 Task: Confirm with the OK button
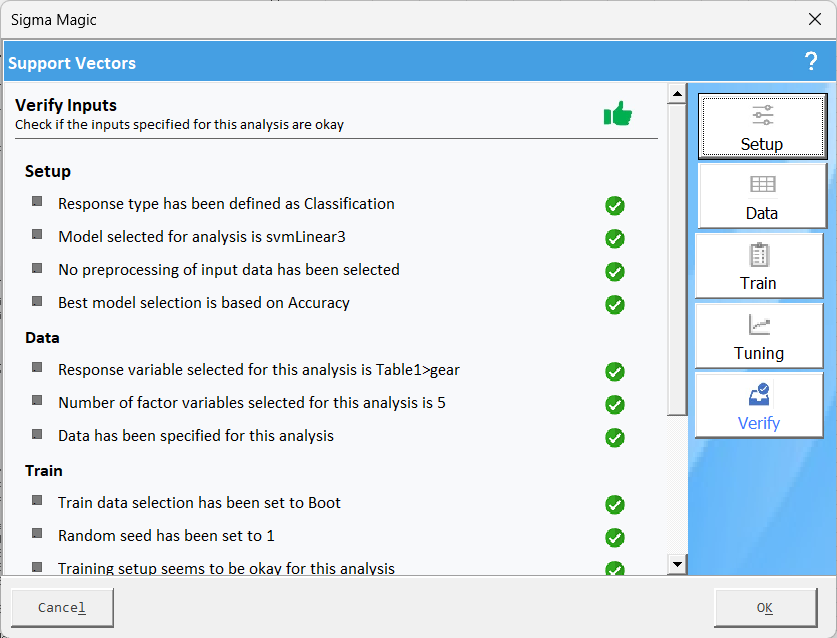coord(764,608)
